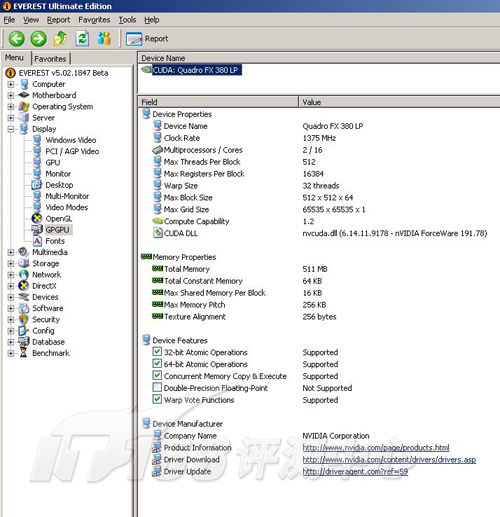Select PCI / AGP Video in tree
The height and width of the screenshot is (517, 500).
[72, 151]
